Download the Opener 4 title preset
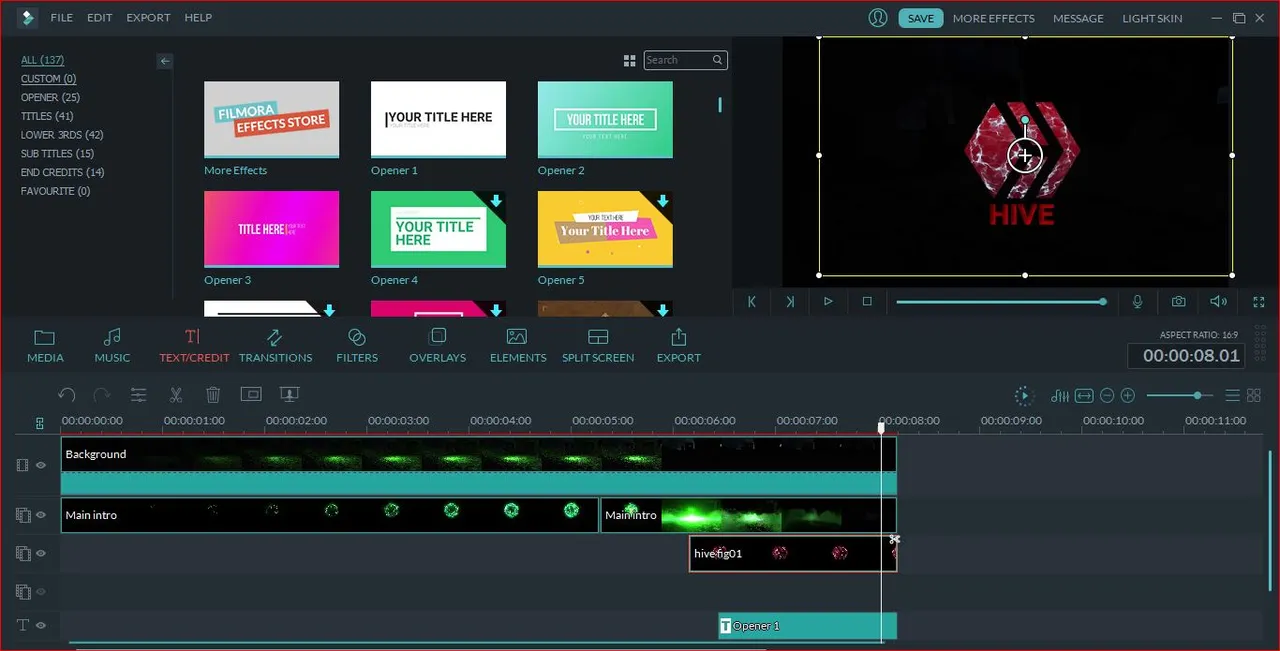The image size is (1280, 651). pos(495,201)
